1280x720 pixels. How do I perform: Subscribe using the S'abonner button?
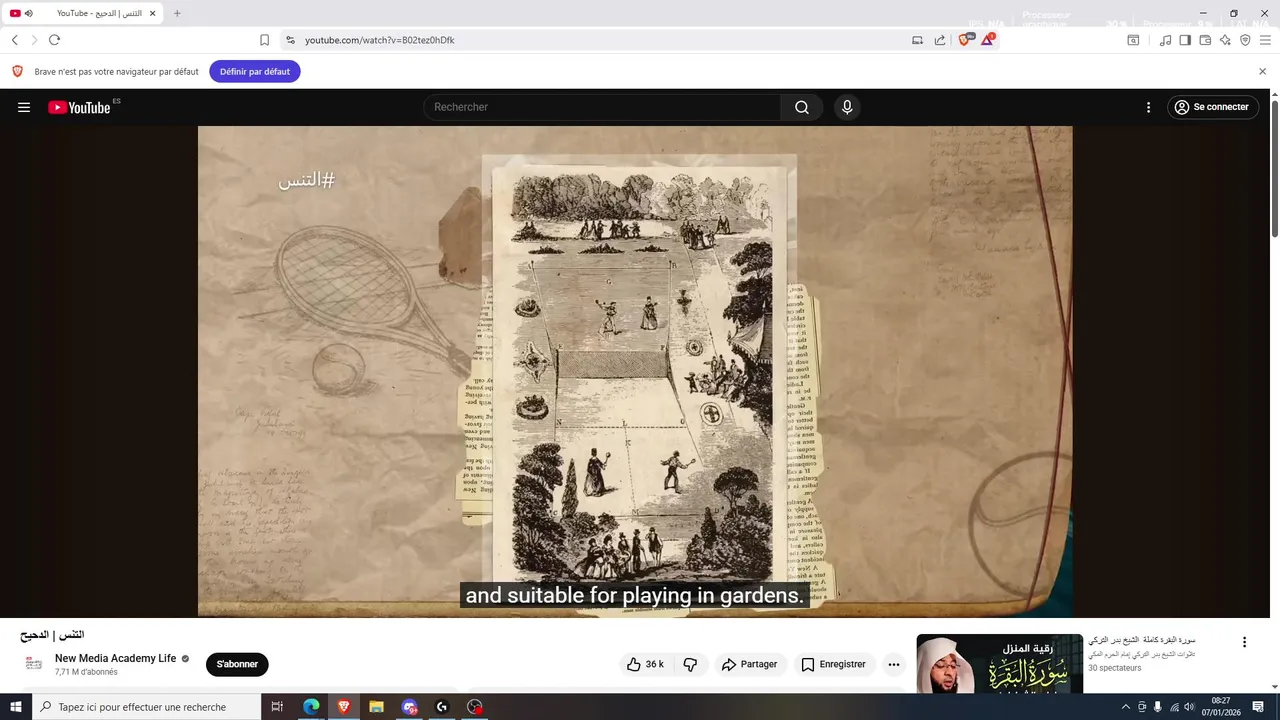click(x=237, y=664)
